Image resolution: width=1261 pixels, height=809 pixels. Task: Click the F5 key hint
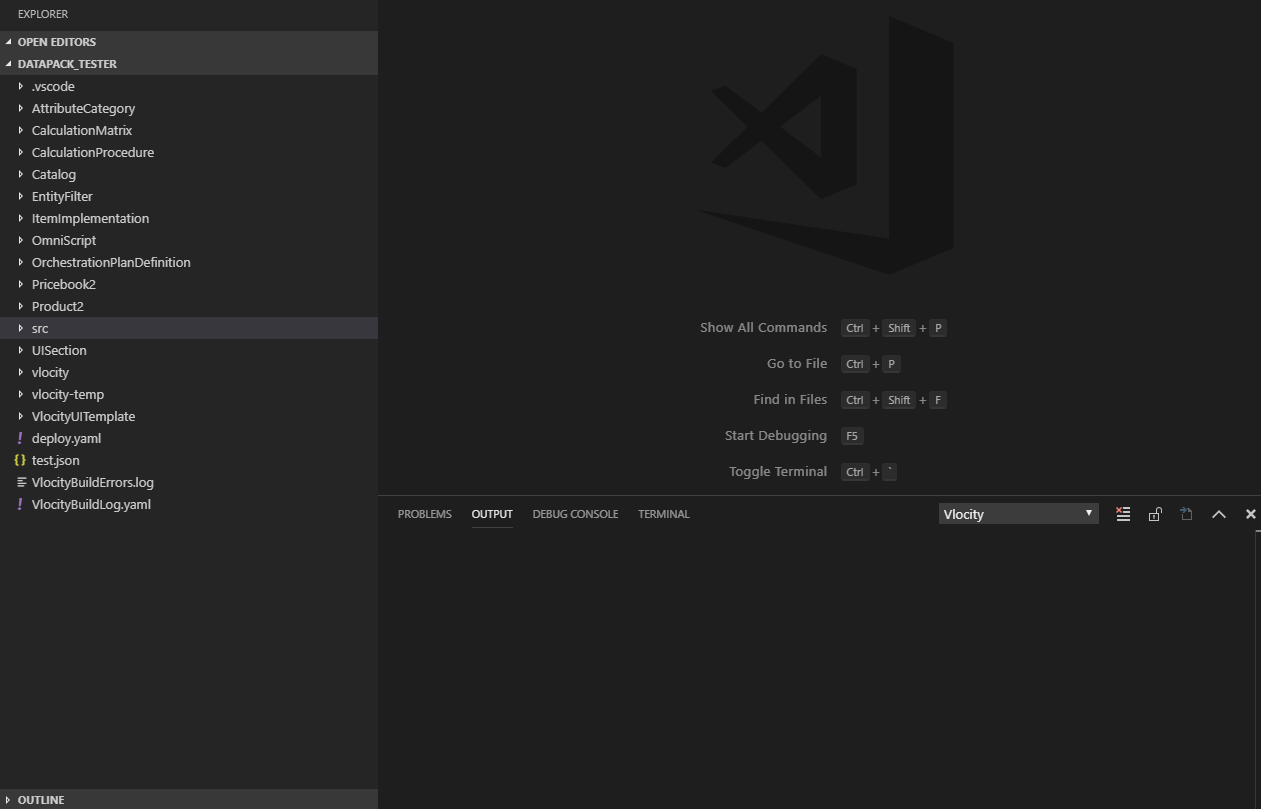[852, 436]
